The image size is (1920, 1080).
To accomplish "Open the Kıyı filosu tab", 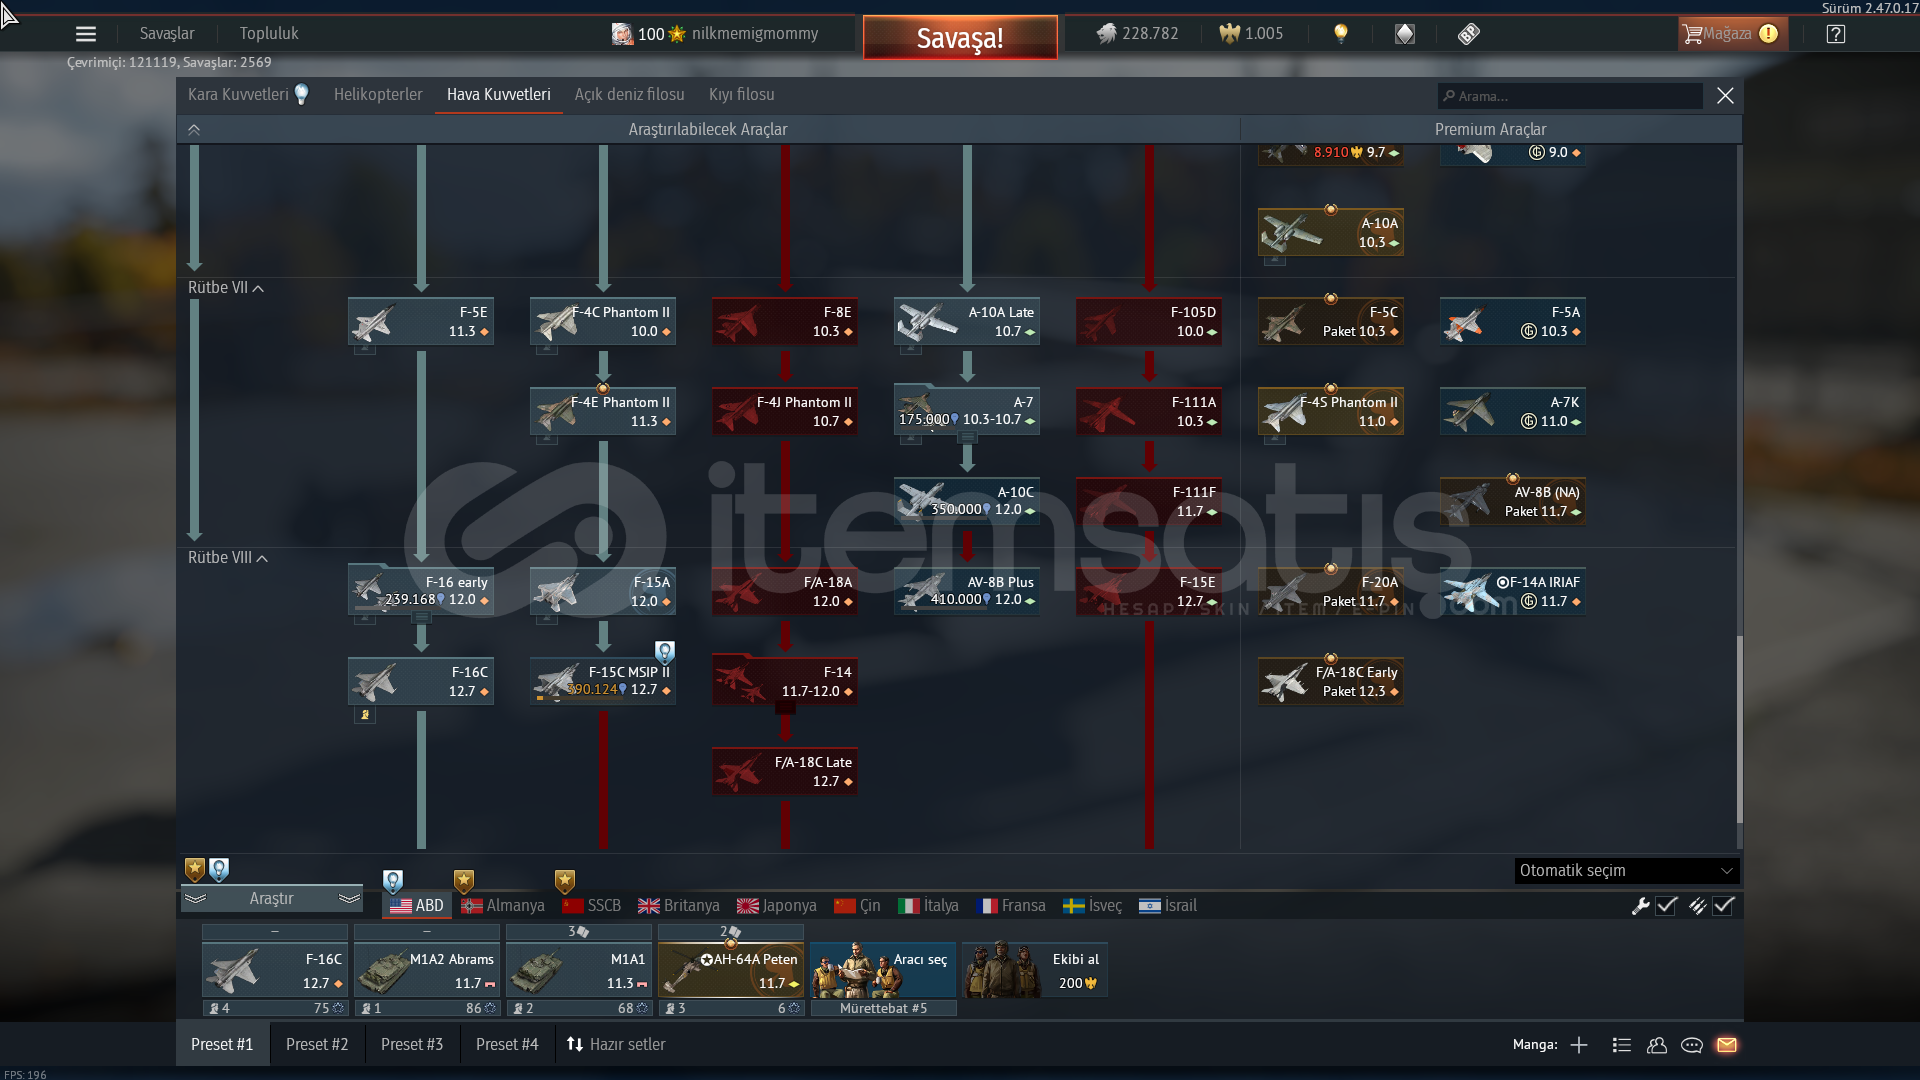I will [x=742, y=95].
